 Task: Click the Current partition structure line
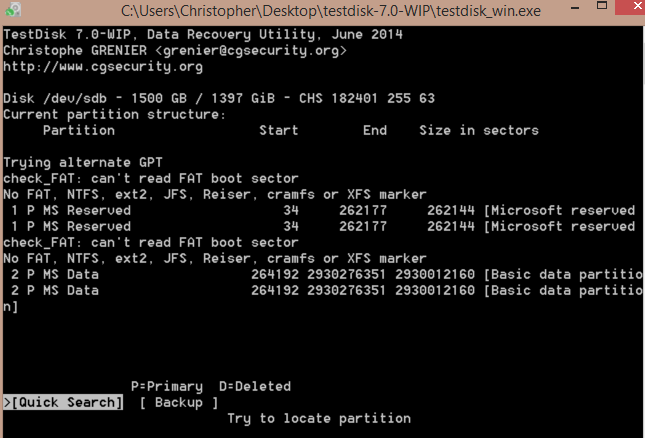click(115, 114)
